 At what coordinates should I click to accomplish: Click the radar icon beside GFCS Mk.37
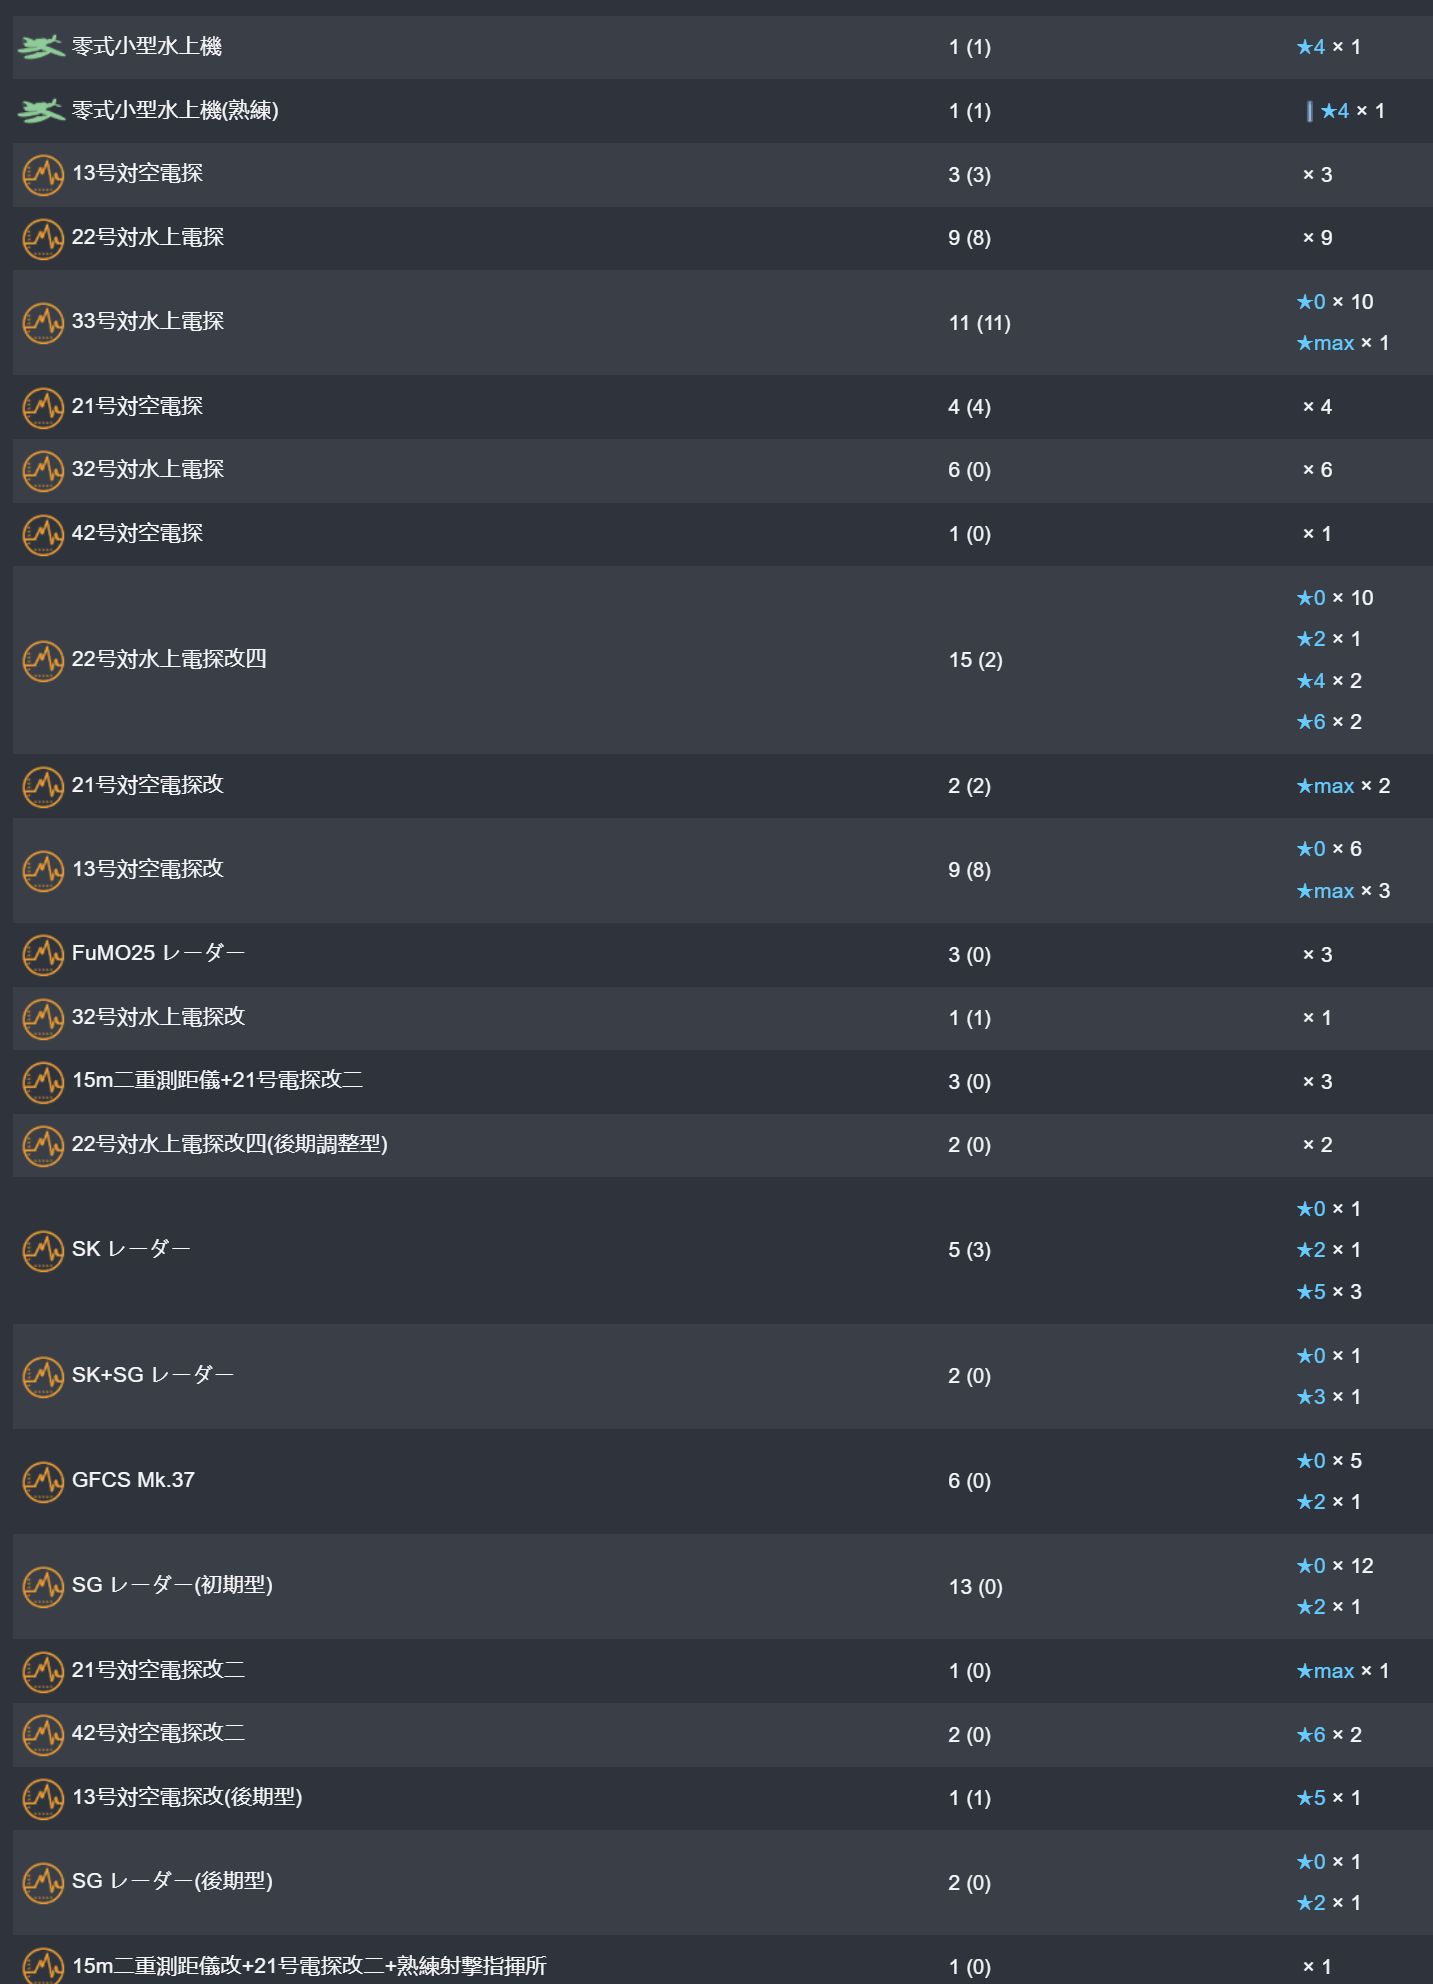click(43, 1481)
